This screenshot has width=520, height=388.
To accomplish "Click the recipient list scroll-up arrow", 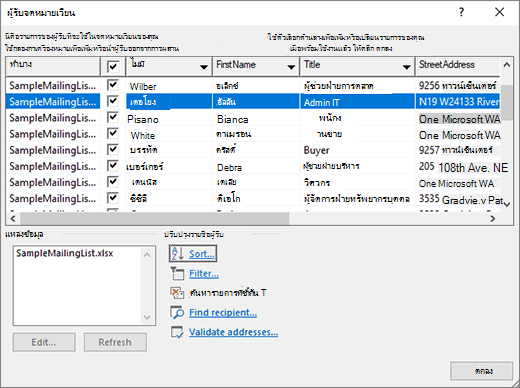I will (507, 65).
